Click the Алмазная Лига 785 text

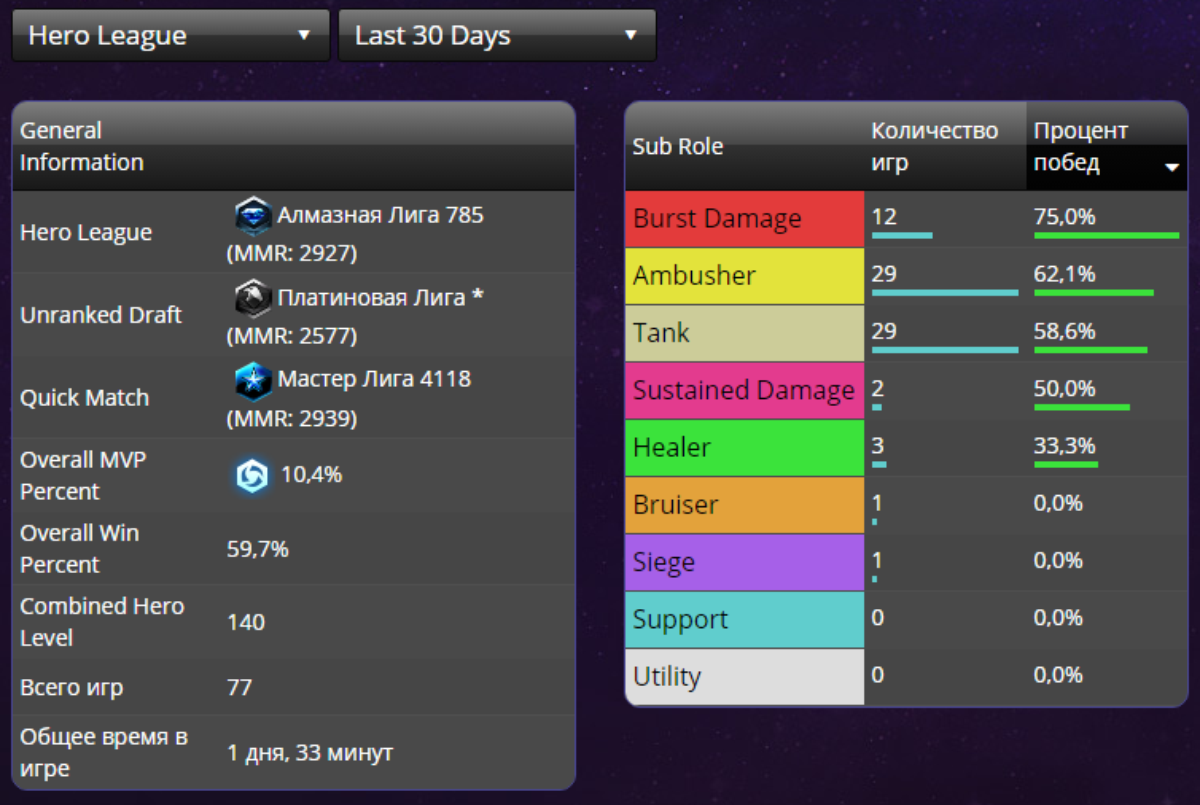380,215
